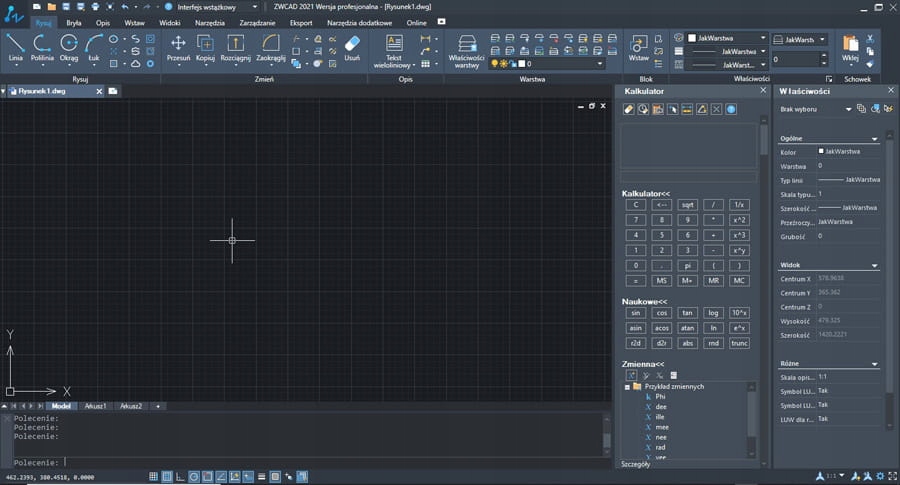This screenshot has width=900, height=485.
Task: Collapse the Przykład zmiennych tree folder
Action: point(626,386)
